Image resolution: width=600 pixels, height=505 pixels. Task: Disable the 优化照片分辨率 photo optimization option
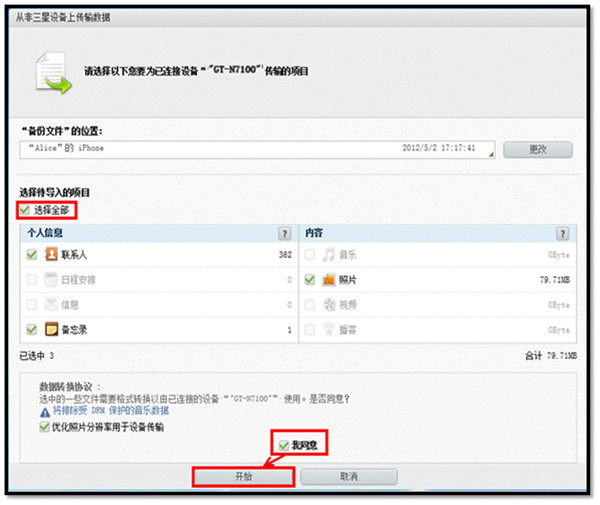coord(44,427)
